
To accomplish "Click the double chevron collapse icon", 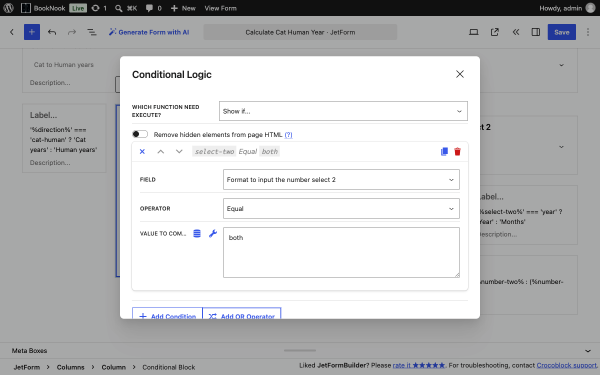I will (x=515, y=32).
